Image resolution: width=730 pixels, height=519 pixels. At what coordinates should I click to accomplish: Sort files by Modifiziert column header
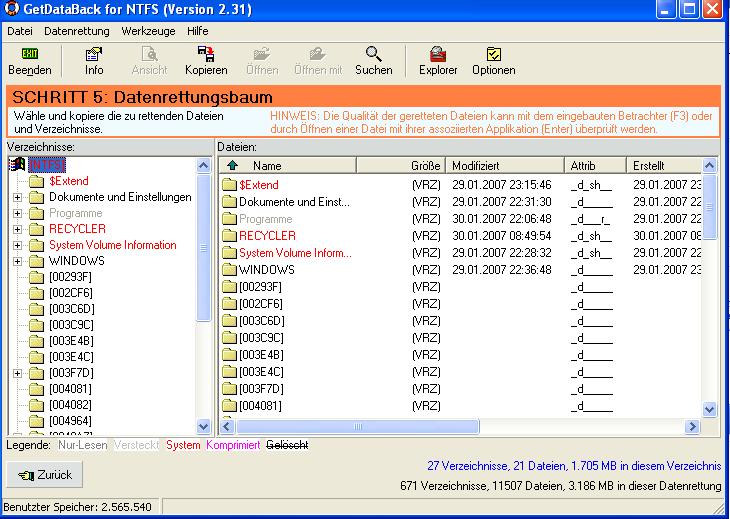(505, 165)
